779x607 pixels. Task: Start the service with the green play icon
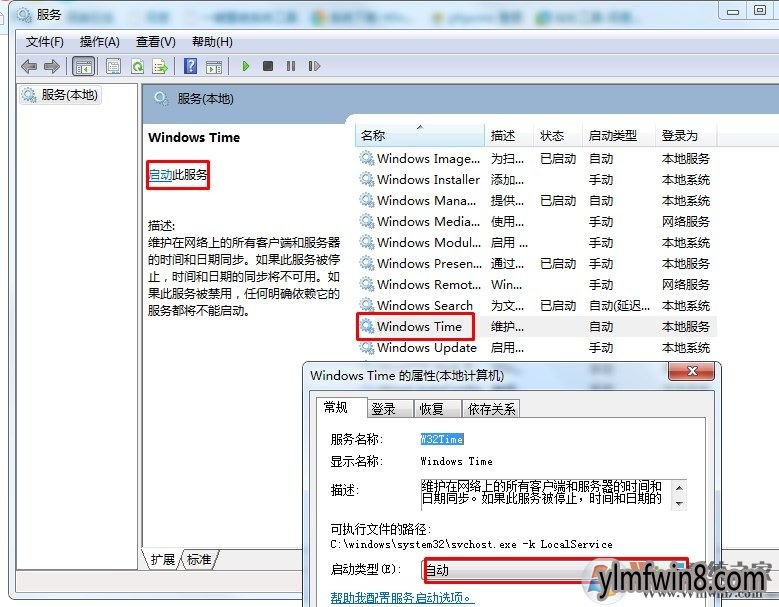click(x=245, y=66)
